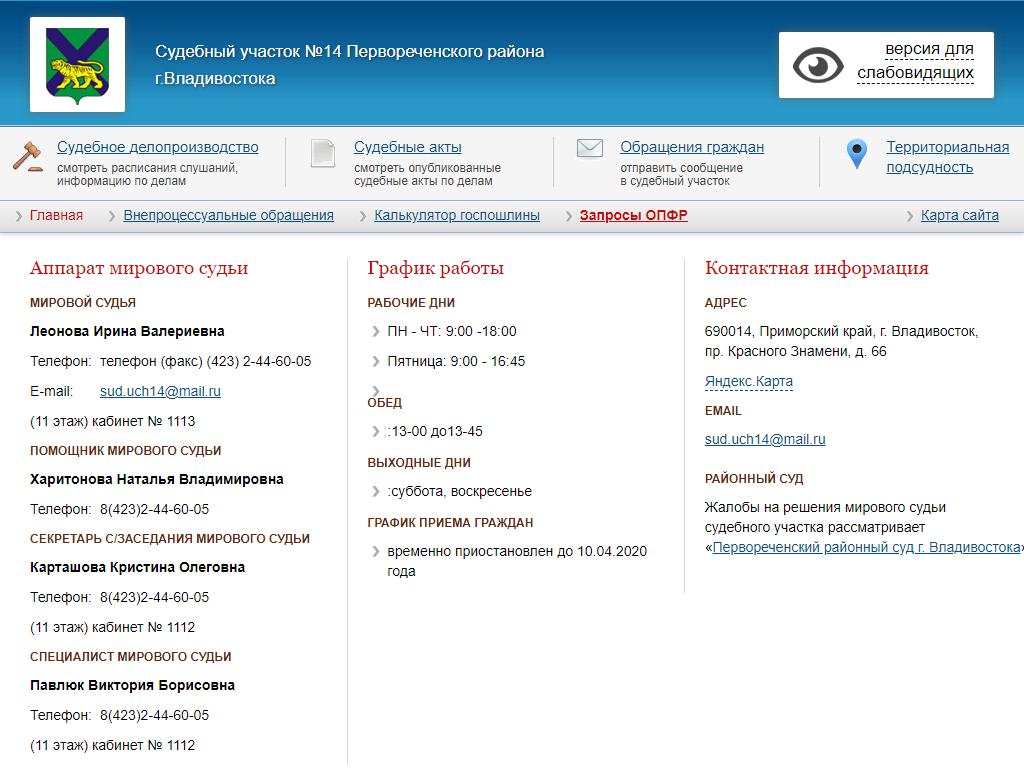Click the chevron beside Запросы ОПФР

pyautogui.click(x=570, y=216)
